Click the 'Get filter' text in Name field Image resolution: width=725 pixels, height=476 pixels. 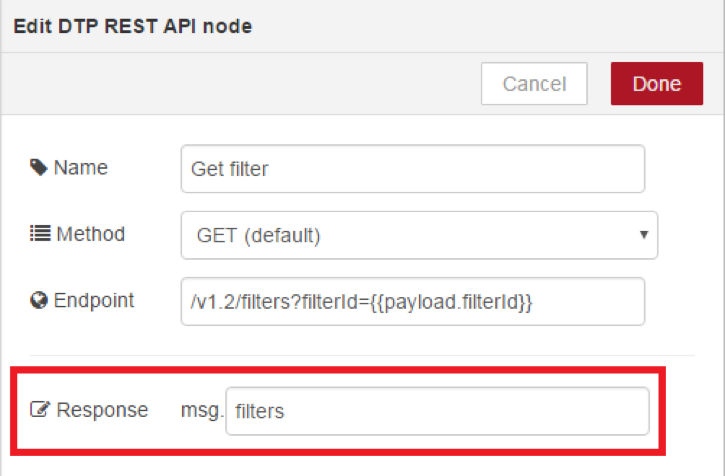229,169
